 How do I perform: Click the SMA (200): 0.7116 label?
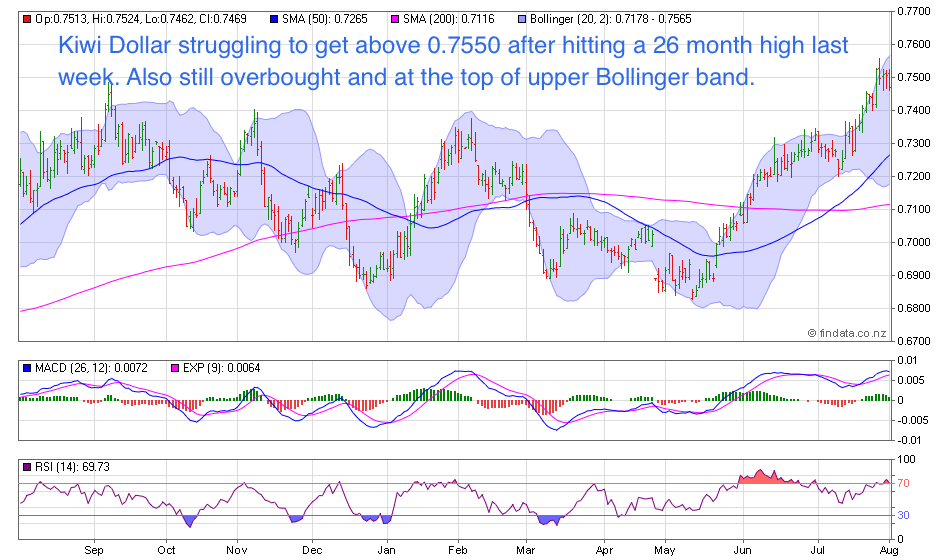[449, 19]
